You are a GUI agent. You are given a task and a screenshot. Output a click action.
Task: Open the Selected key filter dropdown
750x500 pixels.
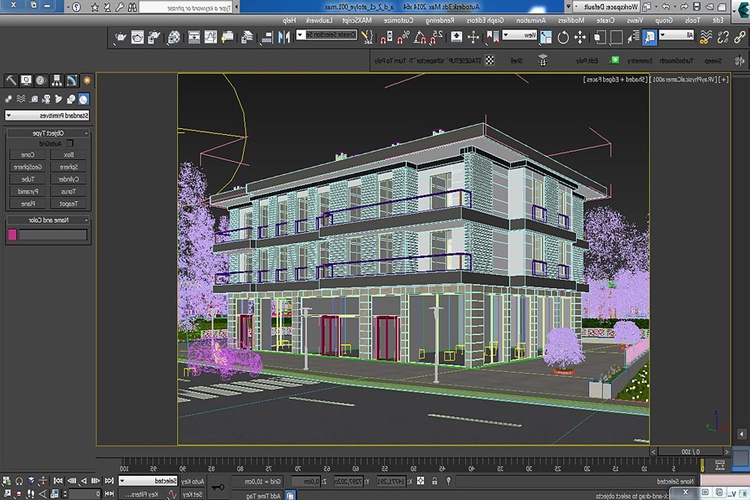click(148, 481)
